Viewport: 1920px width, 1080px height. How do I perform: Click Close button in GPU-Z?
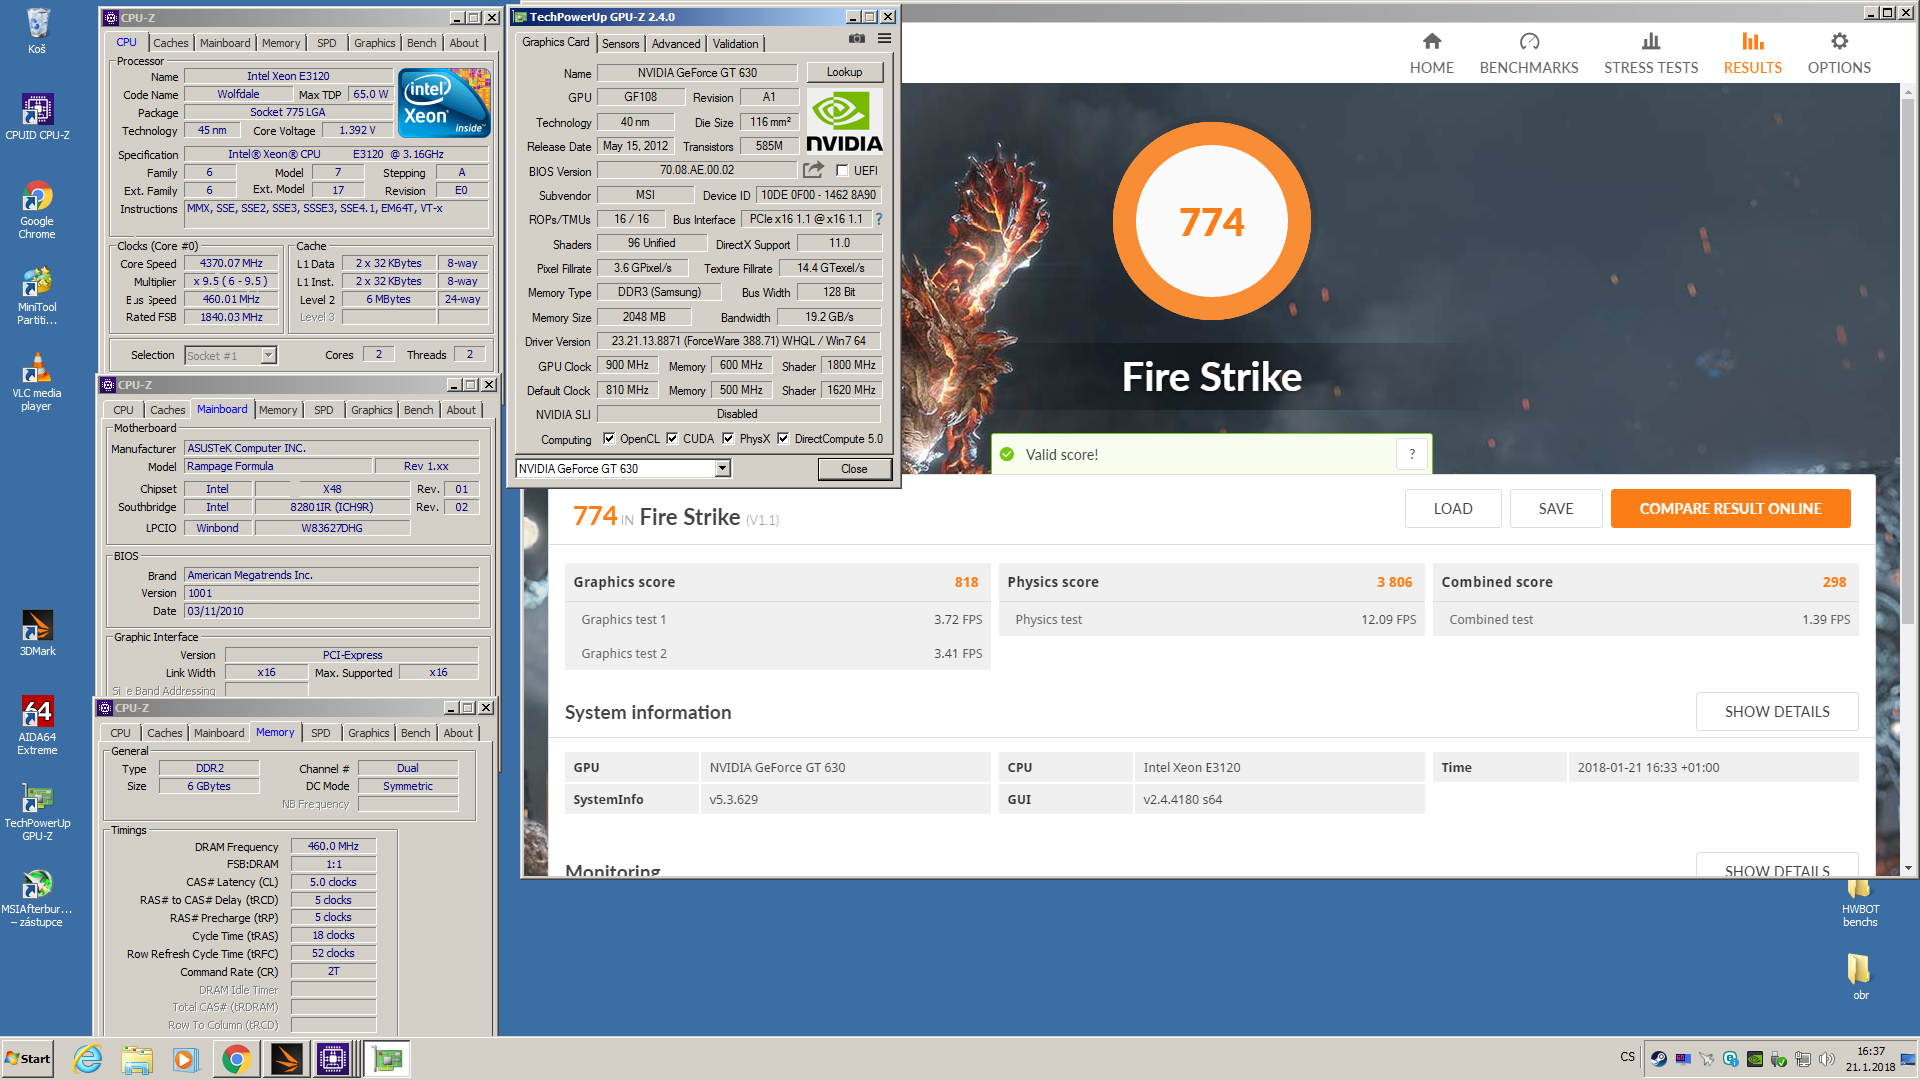[x=854, y=468]
